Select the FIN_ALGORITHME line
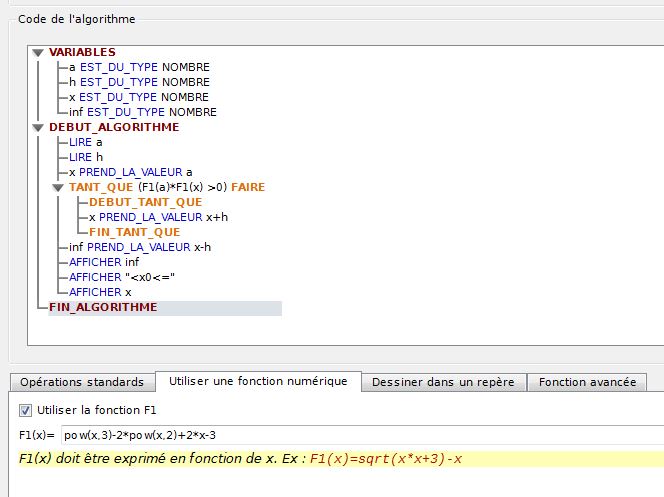 103,307
